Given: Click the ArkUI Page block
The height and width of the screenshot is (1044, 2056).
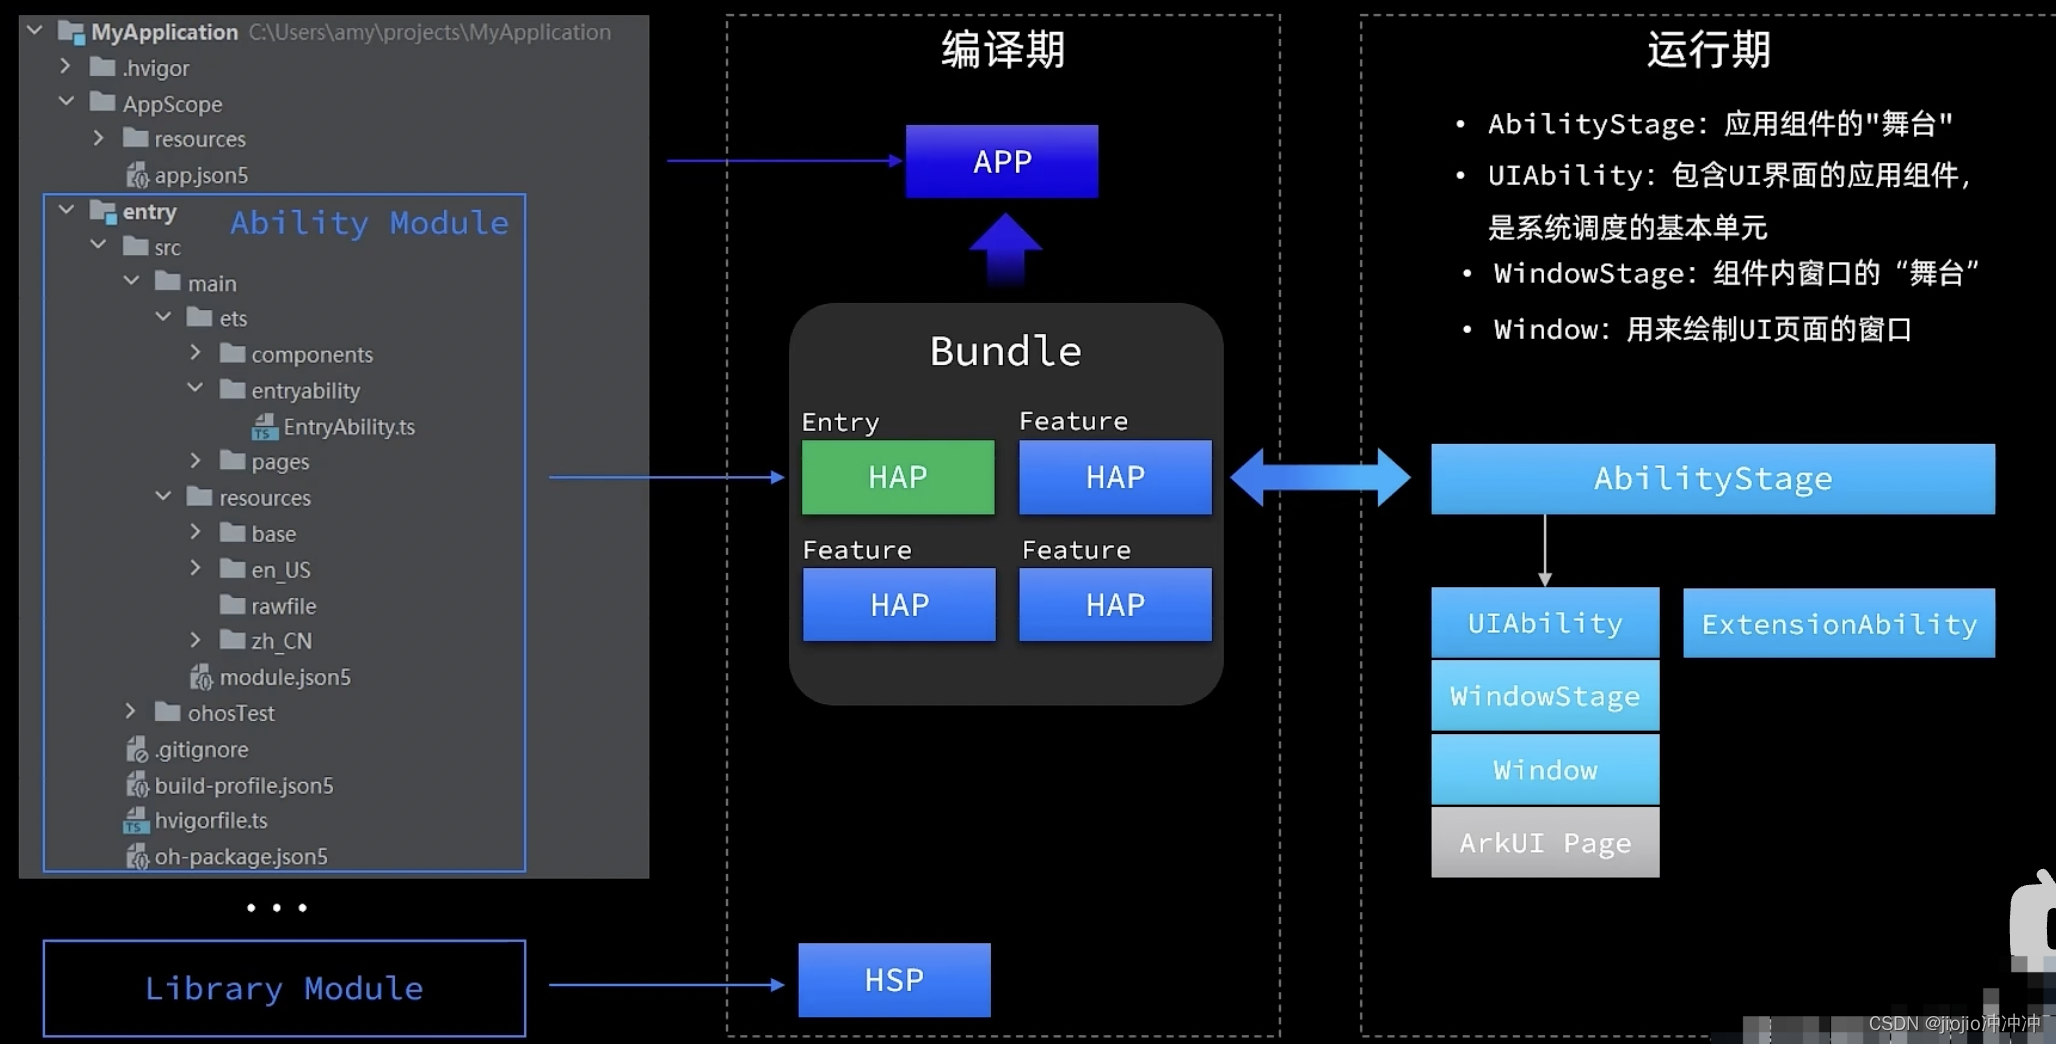Looking at the screenshot, I should point(1545,843).
